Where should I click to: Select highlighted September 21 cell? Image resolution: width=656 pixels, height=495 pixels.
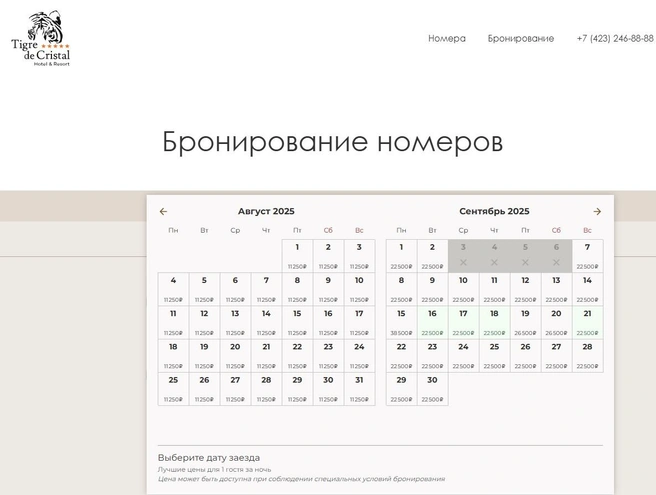(x=588, y=323)
